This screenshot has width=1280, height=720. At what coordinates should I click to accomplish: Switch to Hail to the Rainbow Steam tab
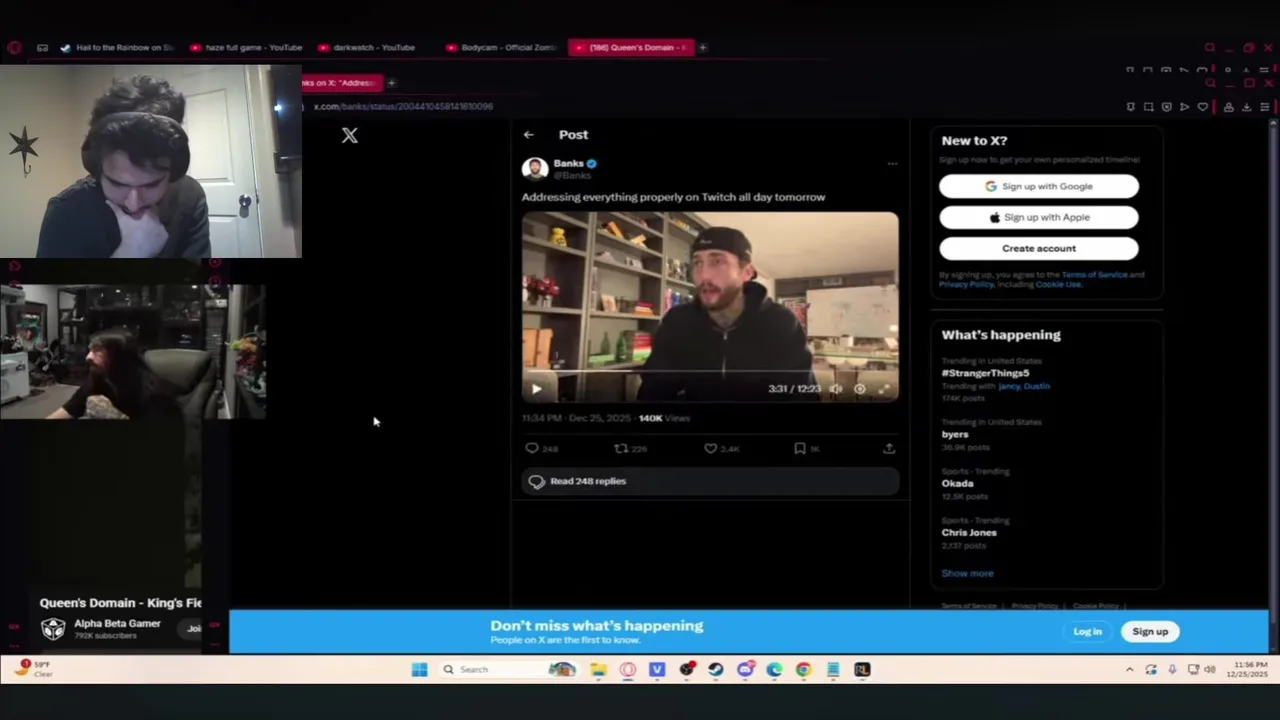tap(118, 47)
